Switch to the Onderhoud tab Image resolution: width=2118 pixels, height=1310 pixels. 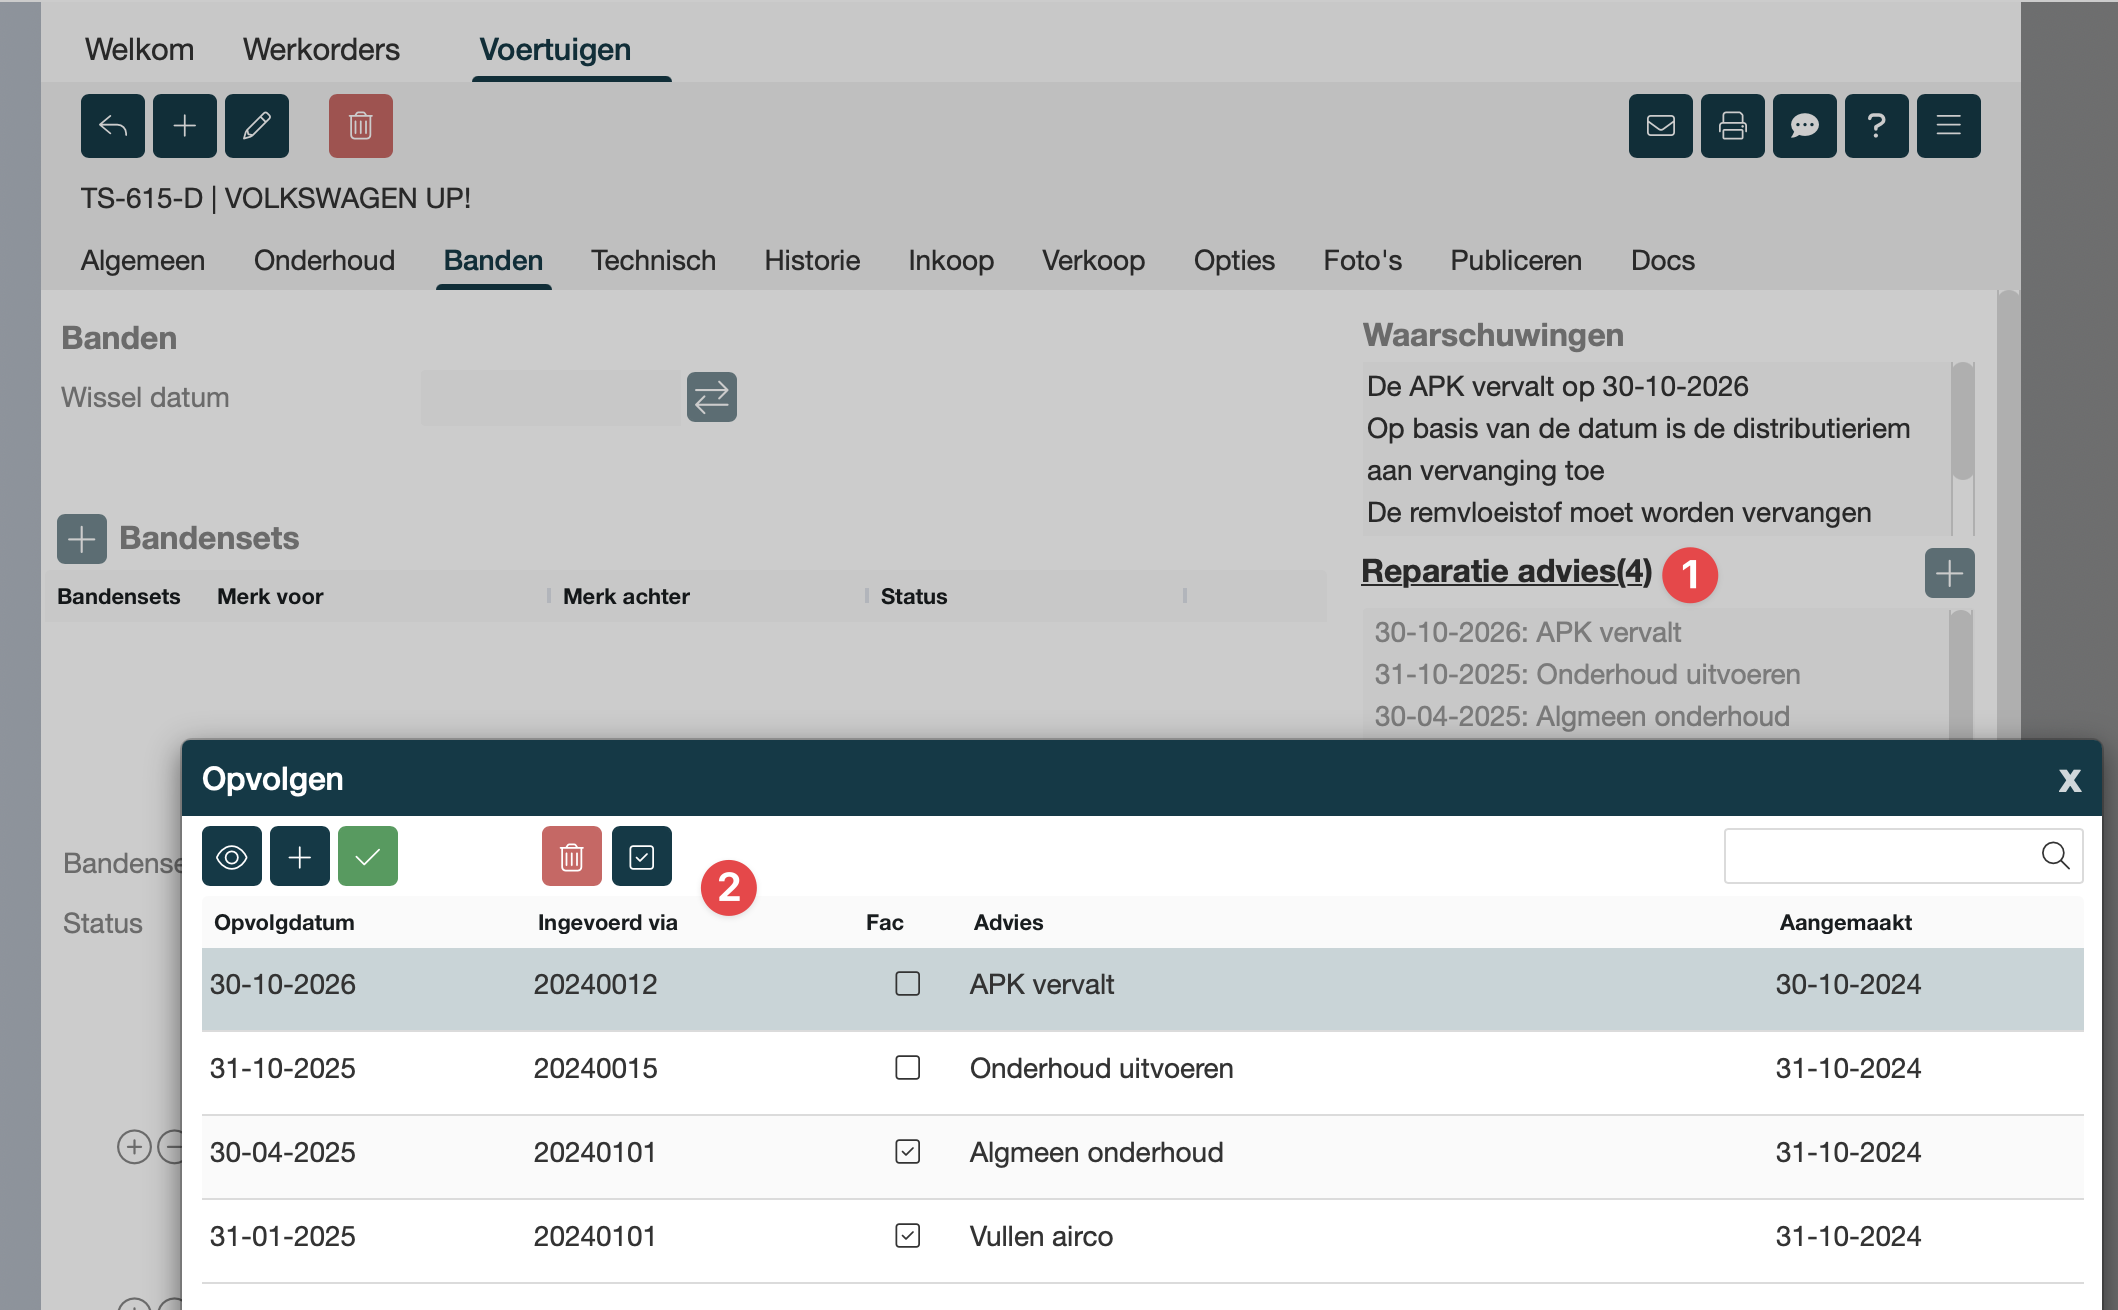(324, 261)
